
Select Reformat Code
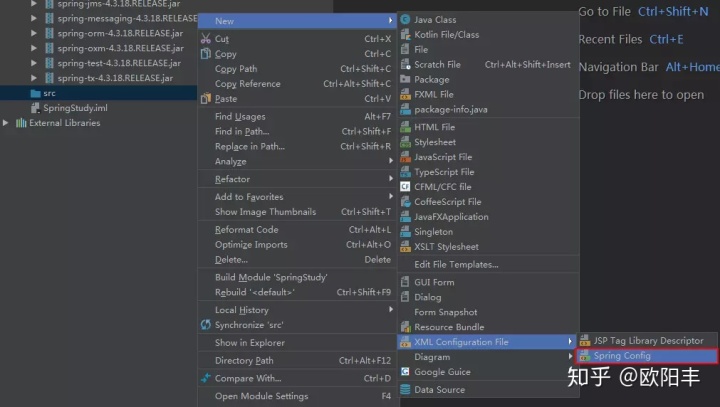click(x=297, y=230)
